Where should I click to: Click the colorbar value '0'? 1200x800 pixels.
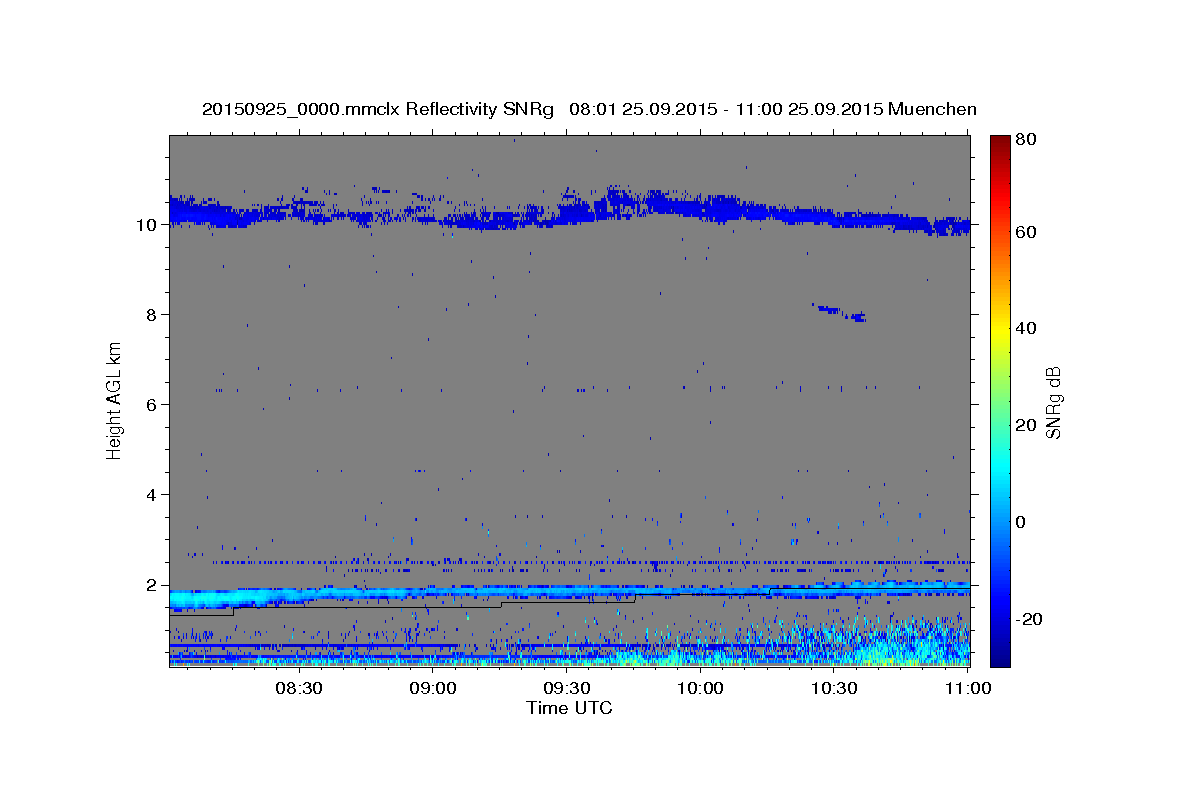click(x=1021, y=522)
